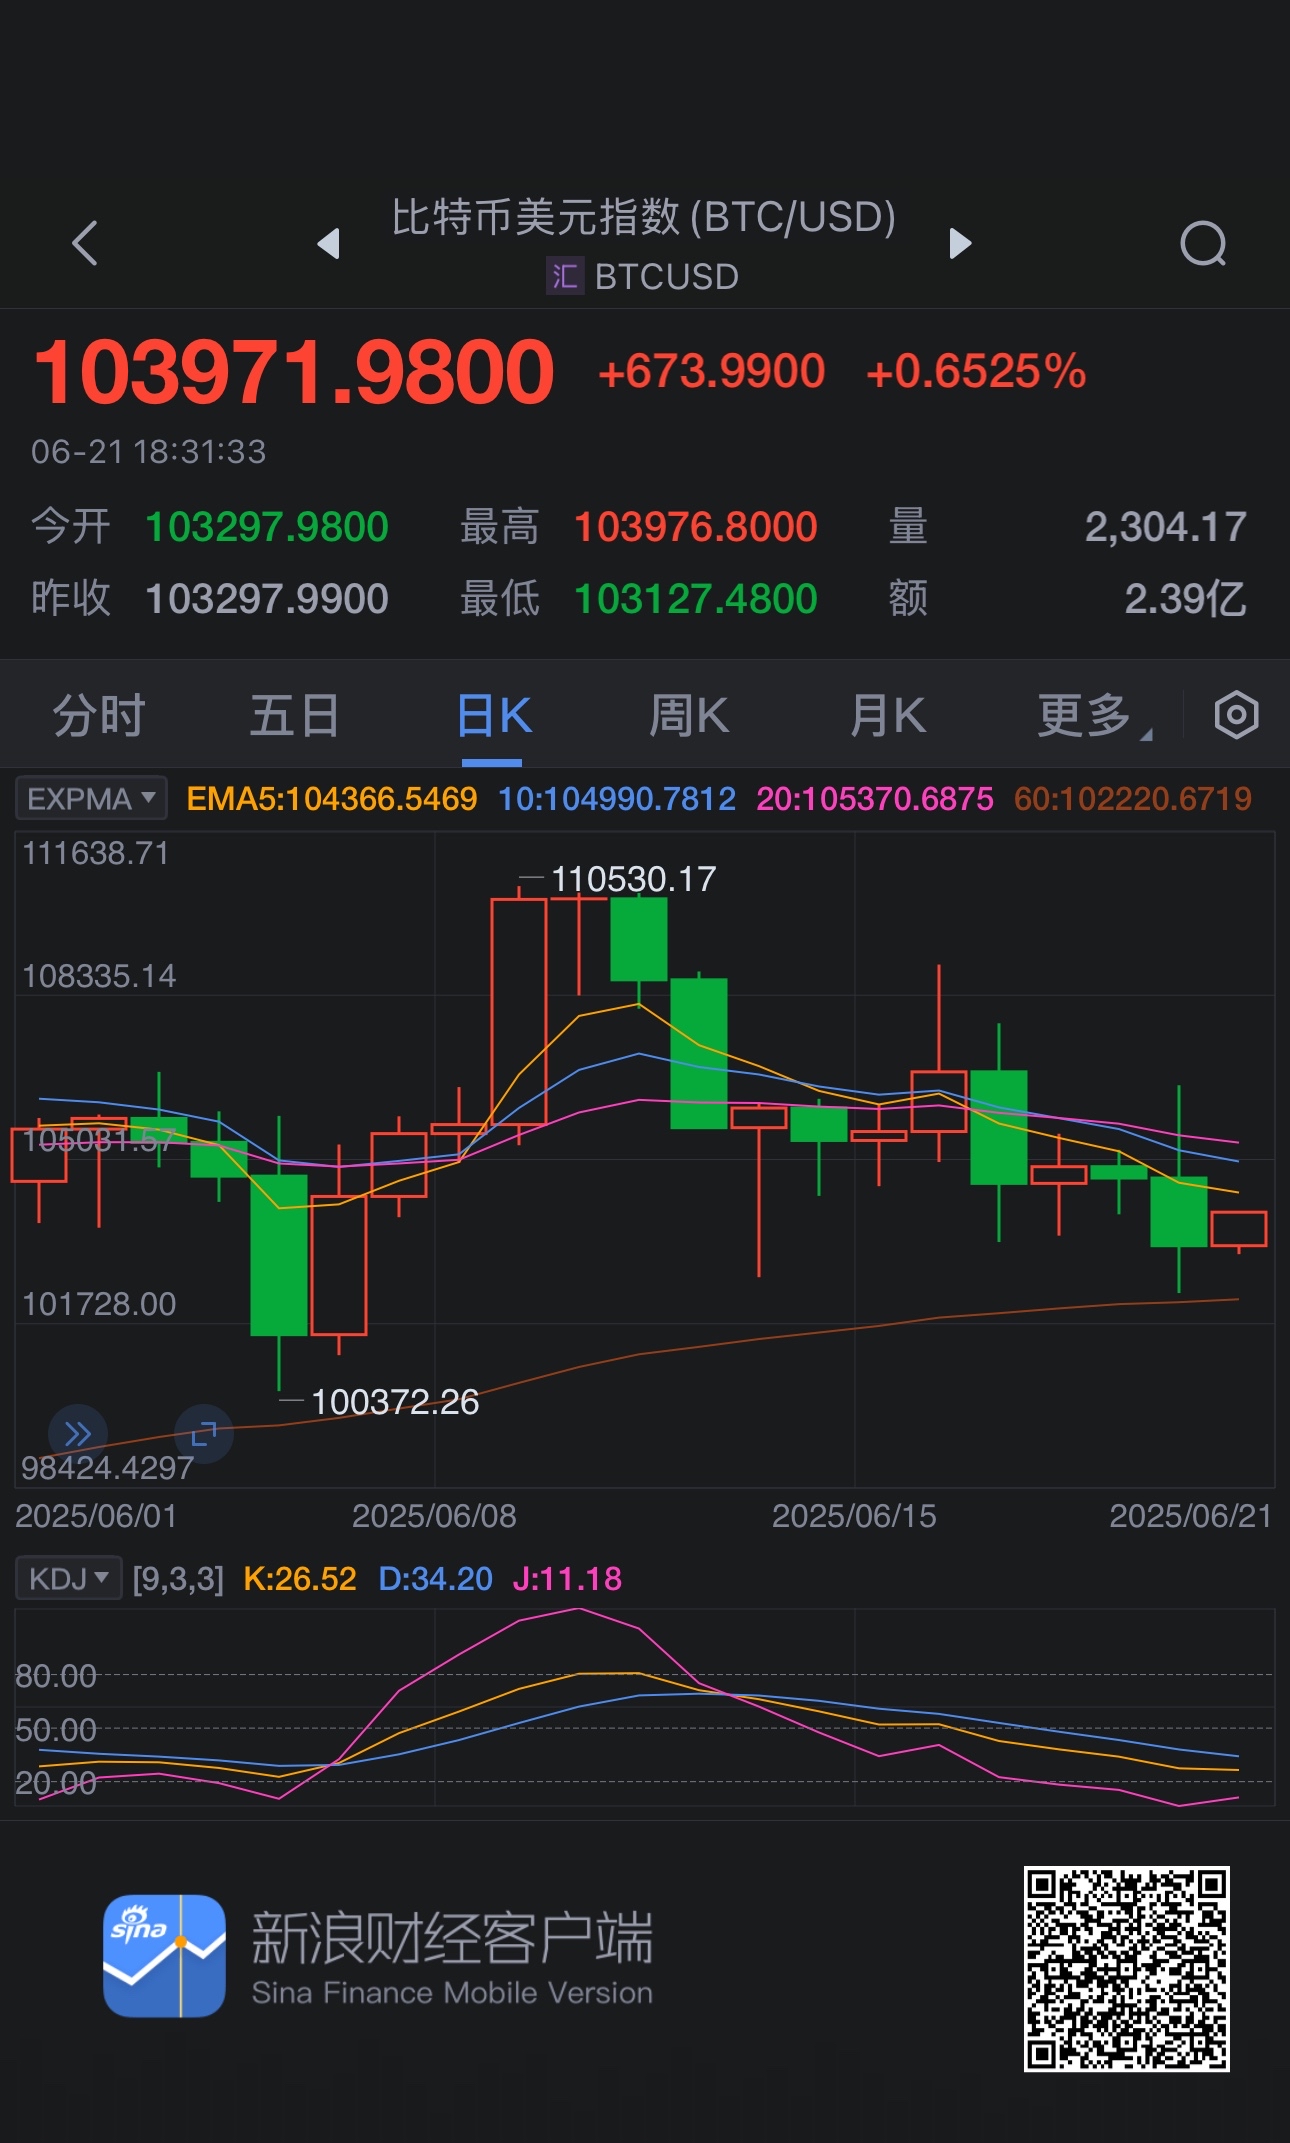Tap the QR code image
The height and width of the screenshot is (2143, 1290).
(x=1126, y=1968)
